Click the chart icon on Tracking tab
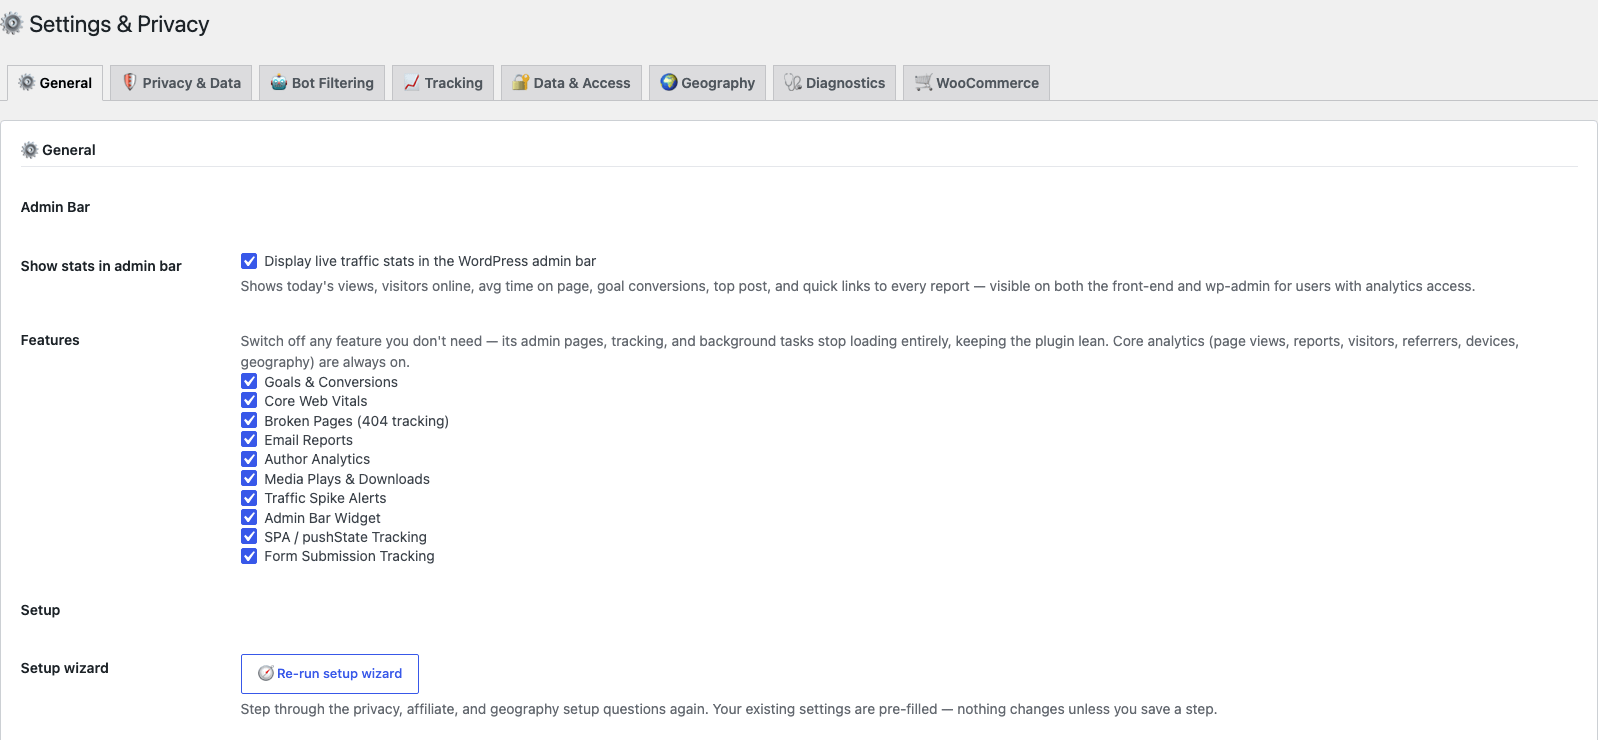Image resolution: width=1598 pixels, height=740 pixels. tap(412, 83)
